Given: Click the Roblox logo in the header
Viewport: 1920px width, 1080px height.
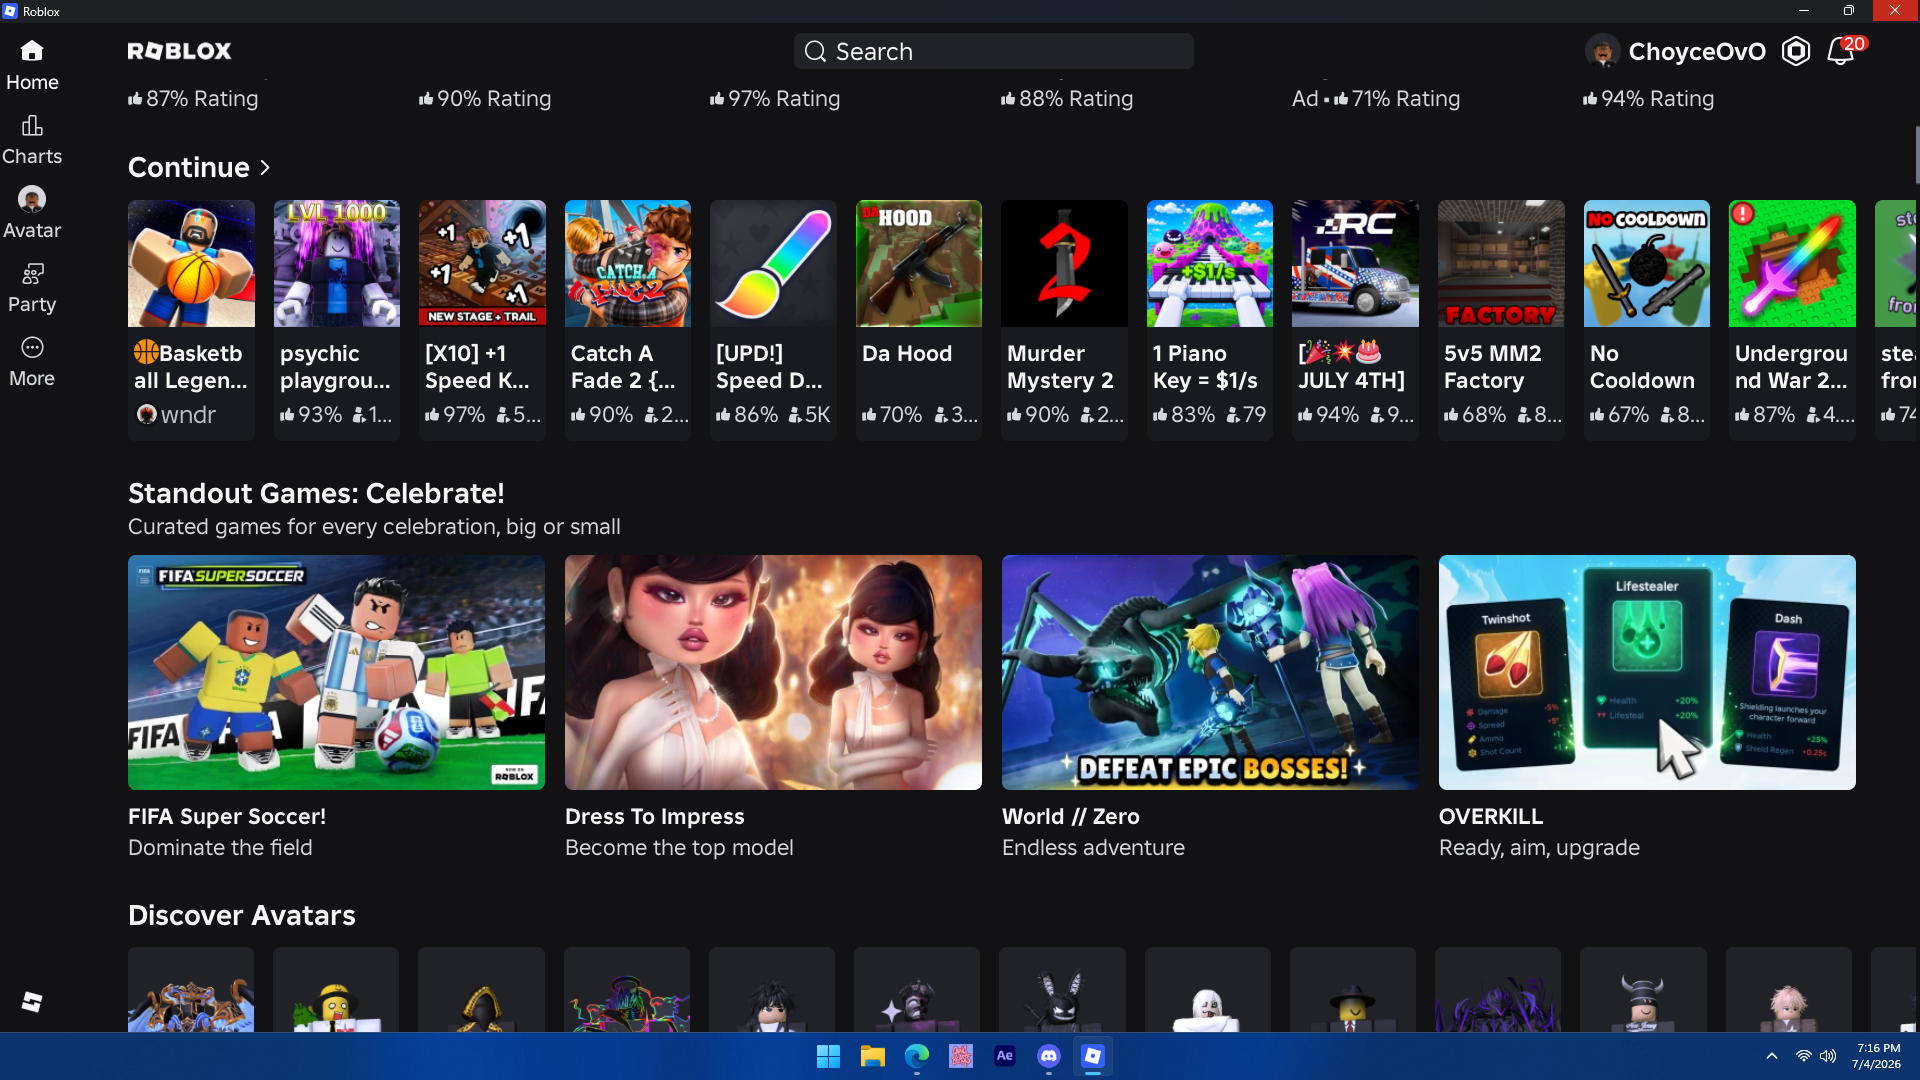Looking at the screenshot, I should [x=179, y=51].
